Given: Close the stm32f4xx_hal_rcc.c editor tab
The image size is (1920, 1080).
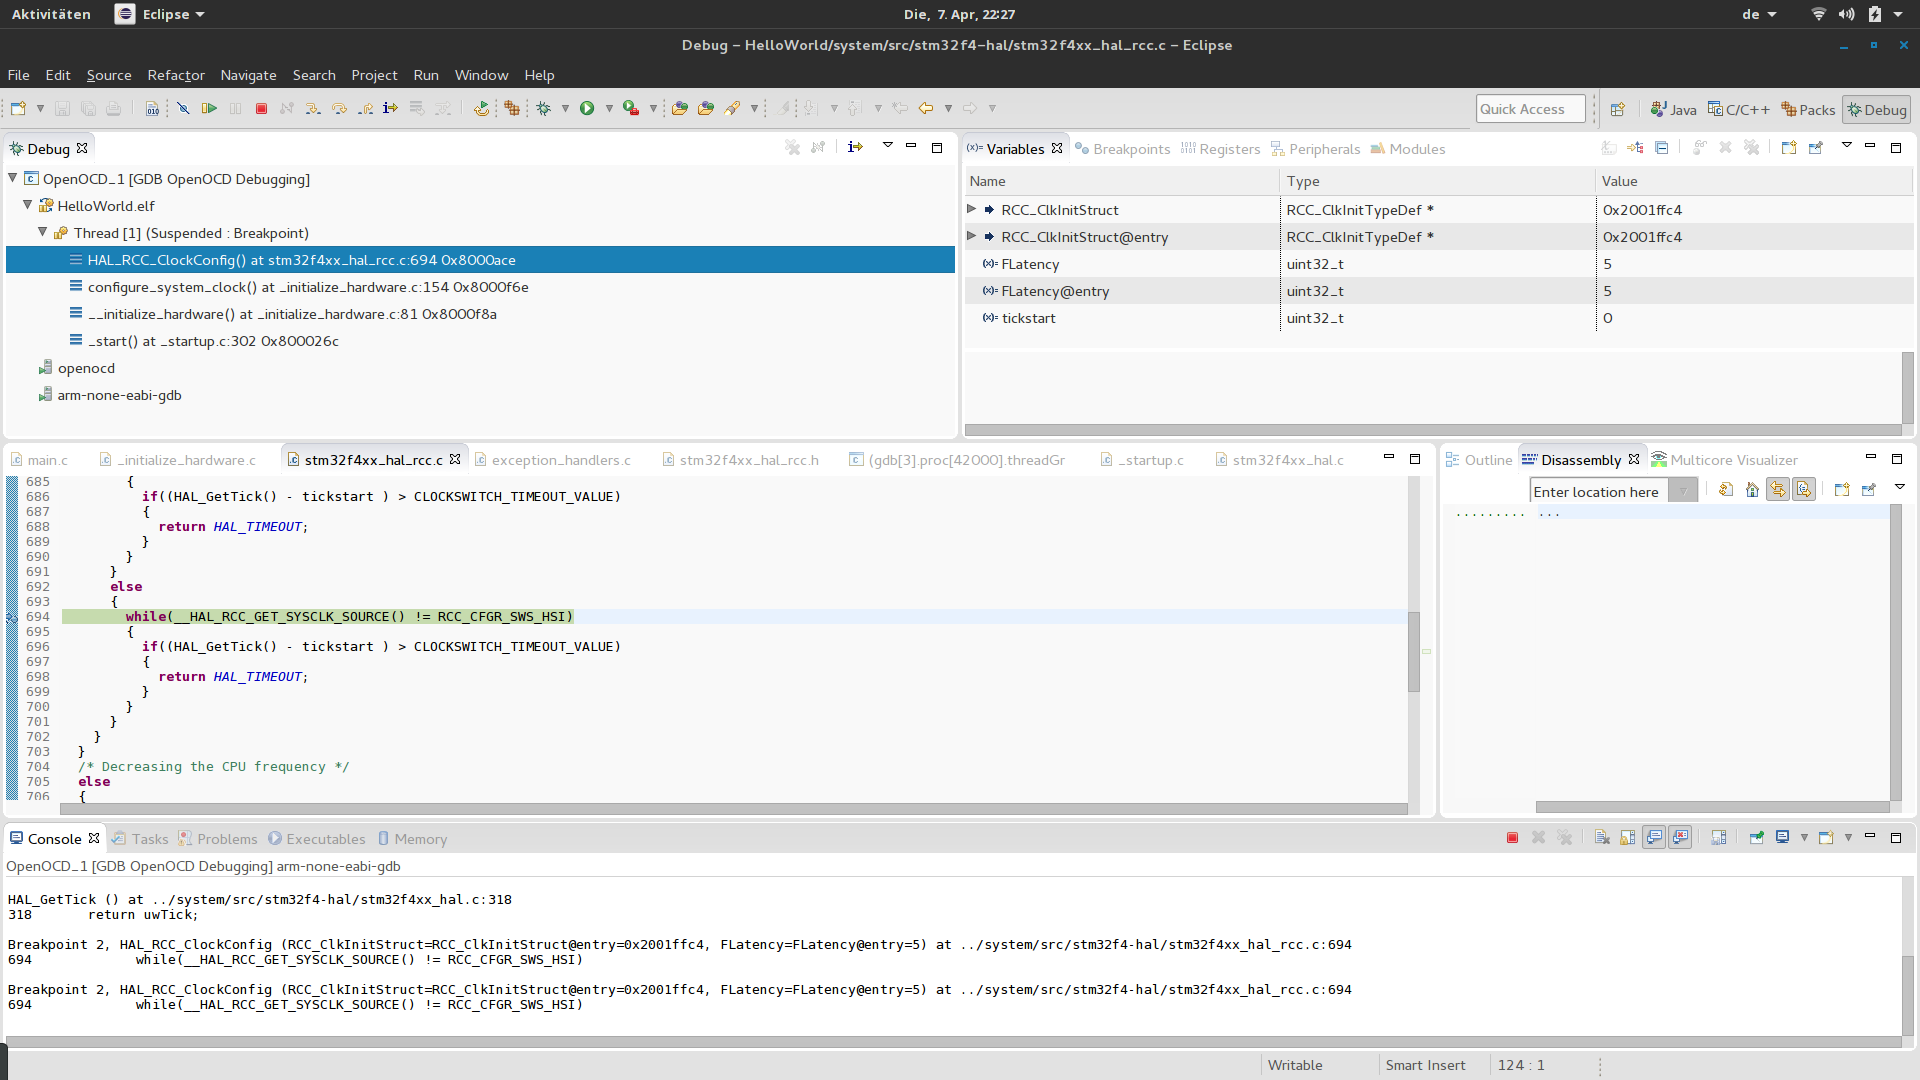Looking at the screenshot, I should click(455, 459).
